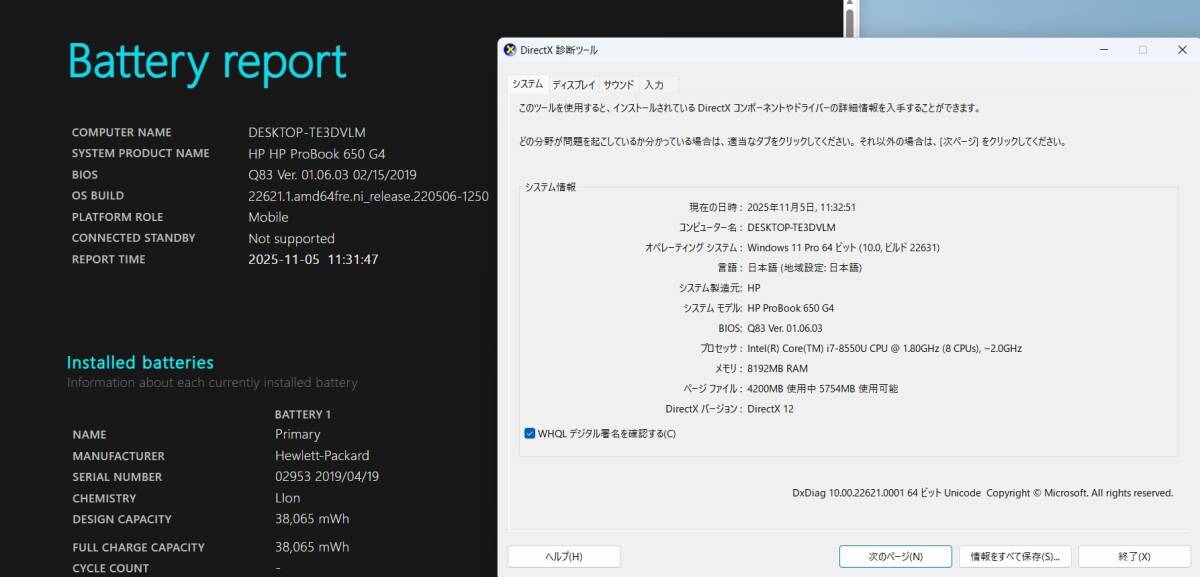Toggle the WHQL digital signature checkbox
Image resolution: width=1200 pixels, height=577 pixels.
tap(530, 433)
